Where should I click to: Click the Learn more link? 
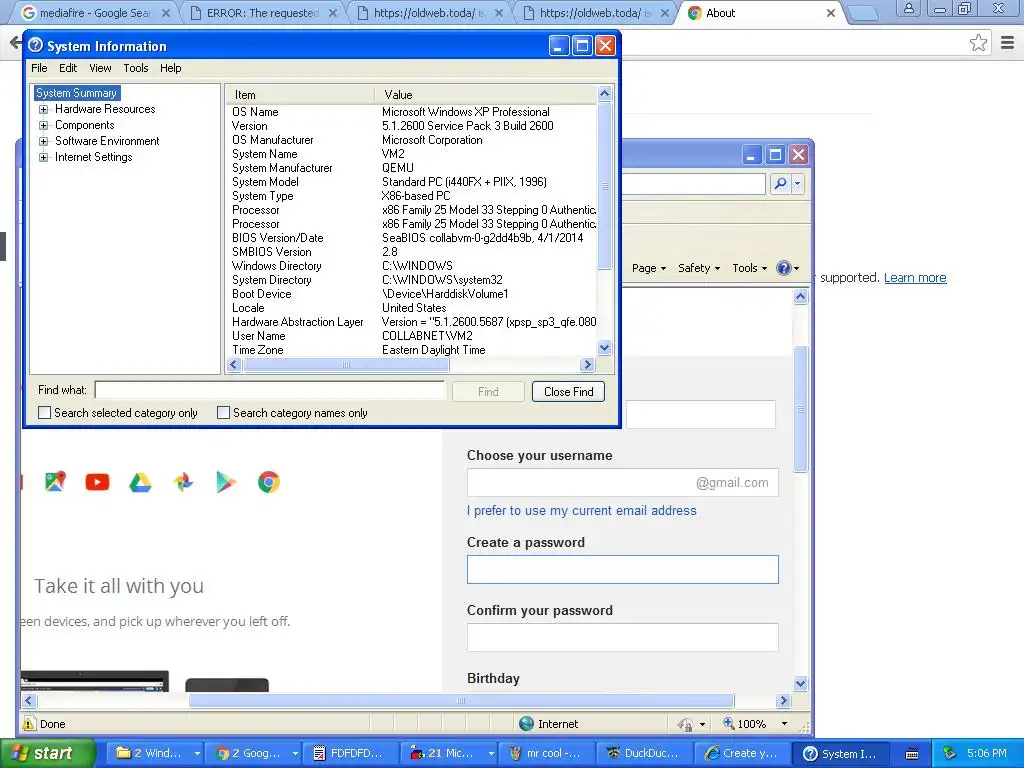(915, 278)
